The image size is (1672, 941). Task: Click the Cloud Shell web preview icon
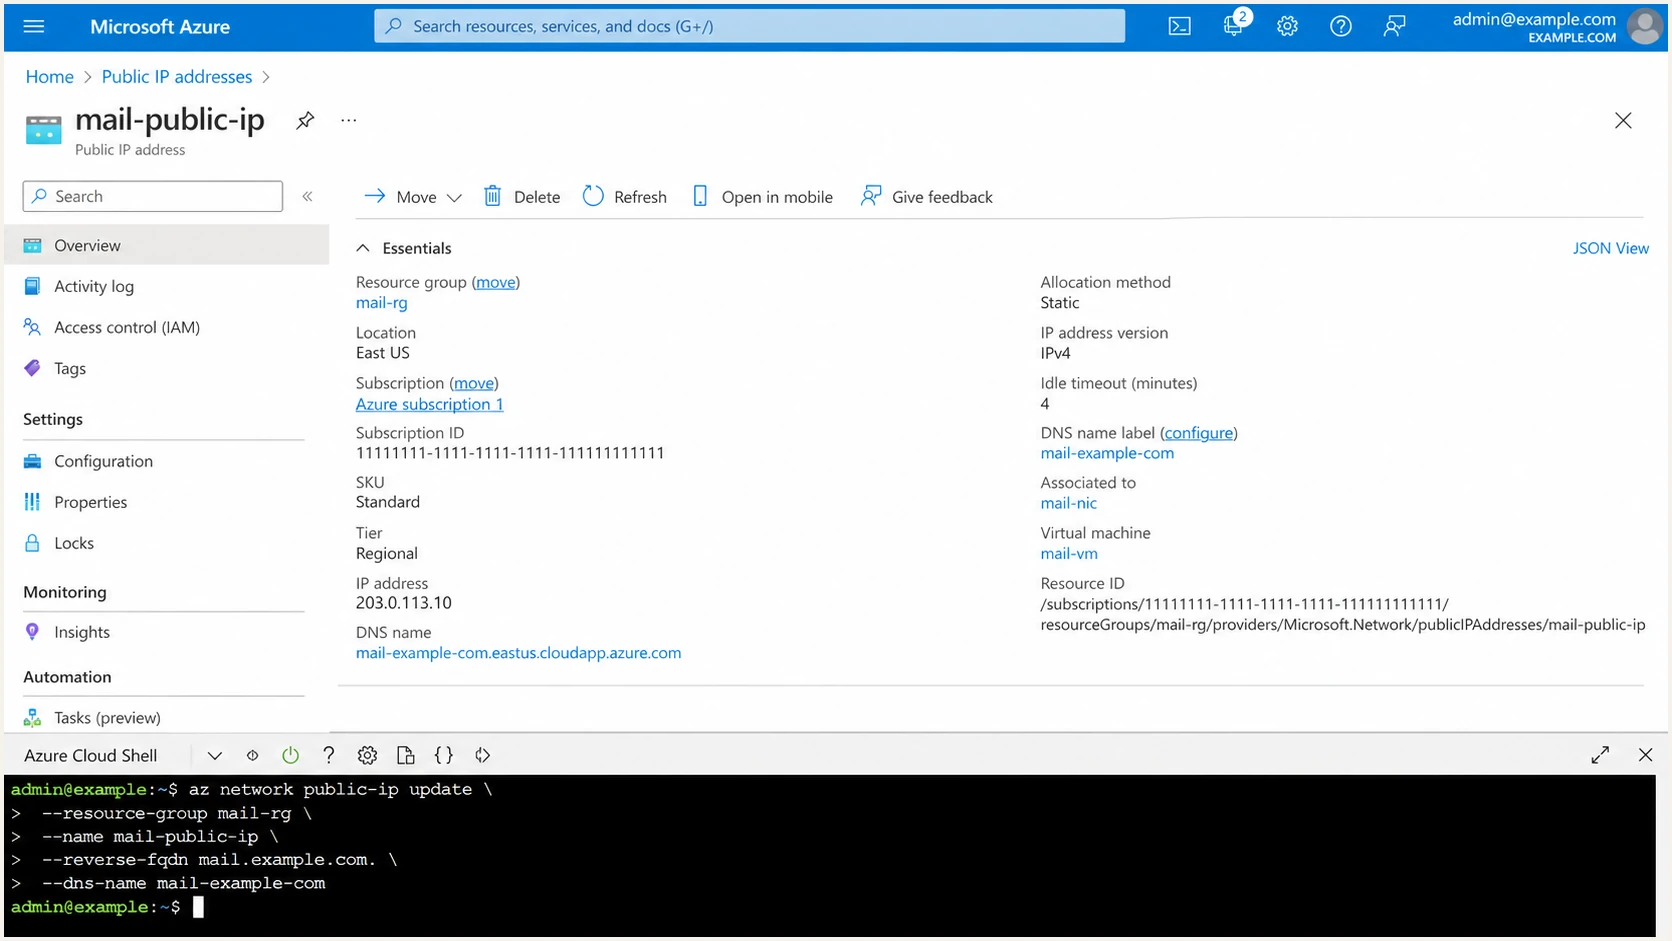coord(483,755)
